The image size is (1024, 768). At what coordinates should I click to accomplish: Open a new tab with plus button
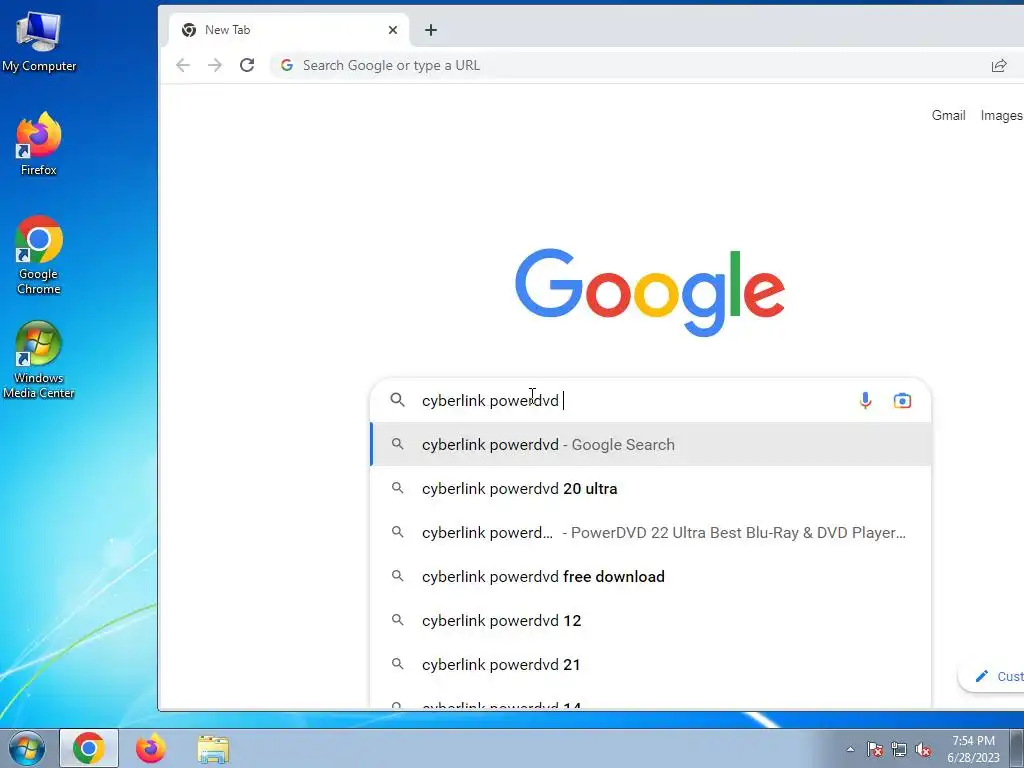pos(431,30)
